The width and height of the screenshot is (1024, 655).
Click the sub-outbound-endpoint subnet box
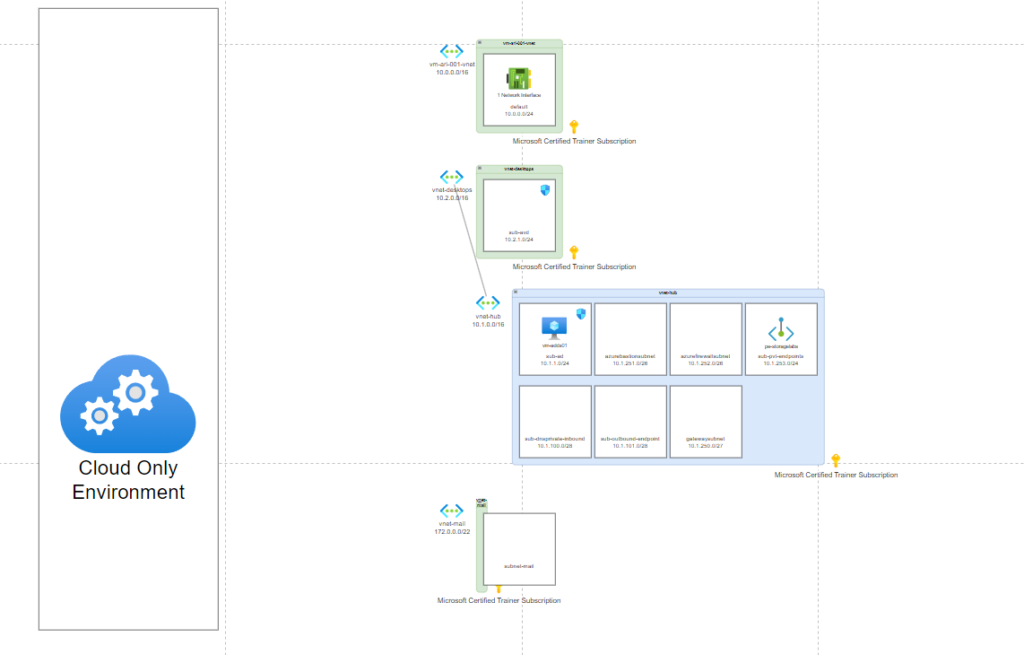click(x=630, y=421)
